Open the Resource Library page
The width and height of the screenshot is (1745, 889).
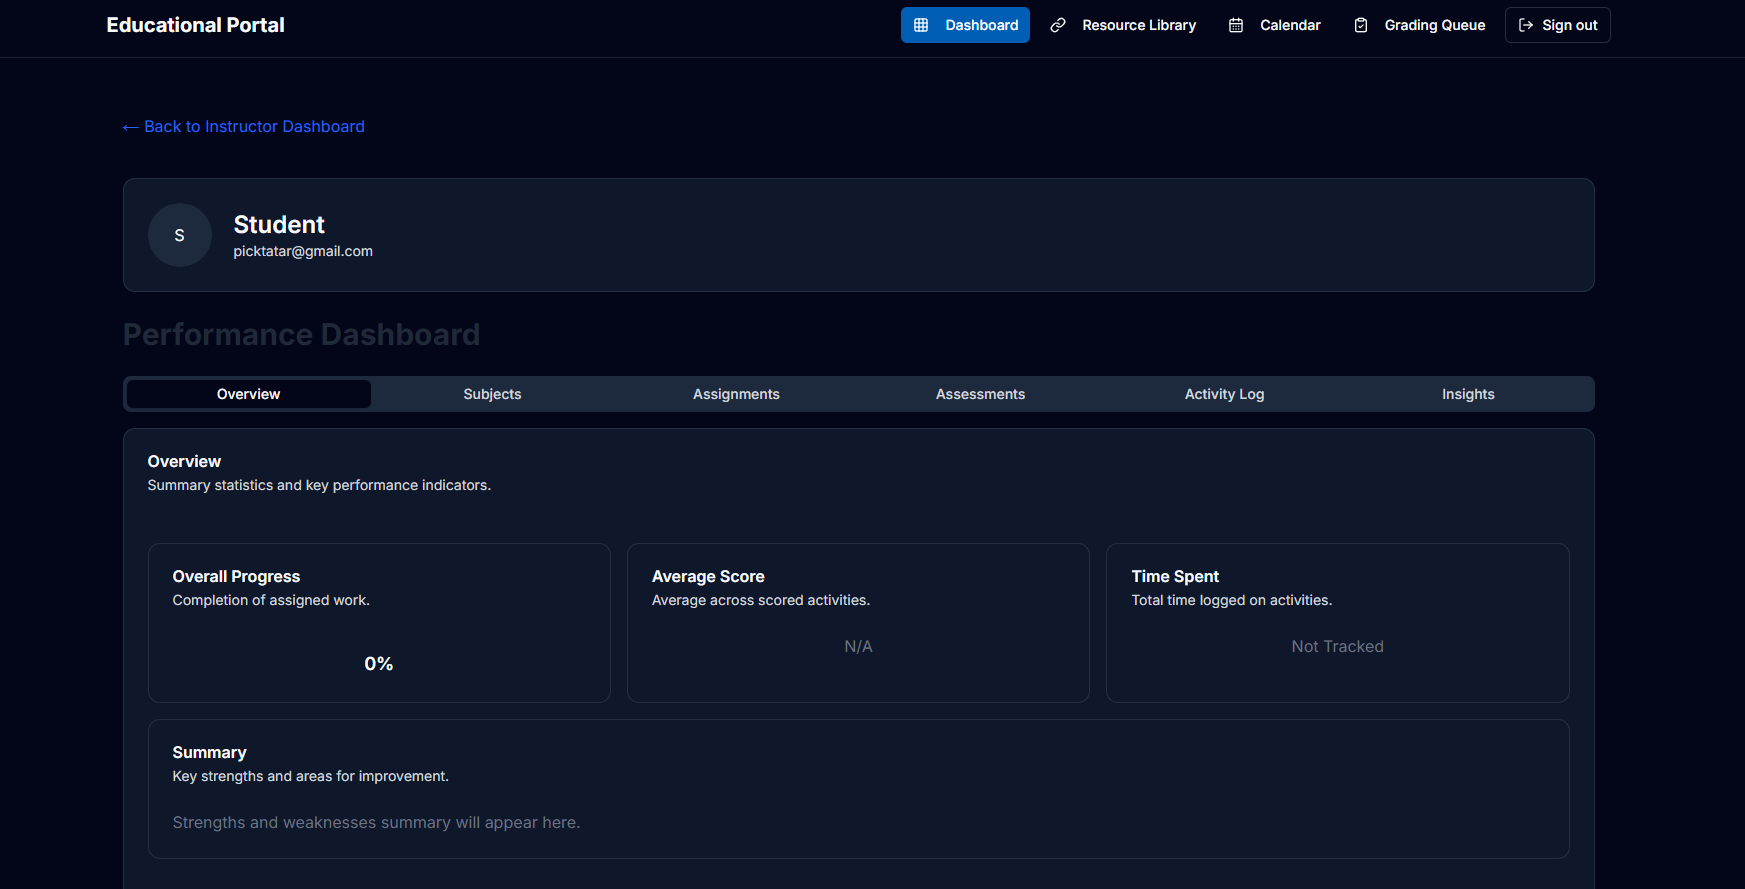pos(1123,25)
